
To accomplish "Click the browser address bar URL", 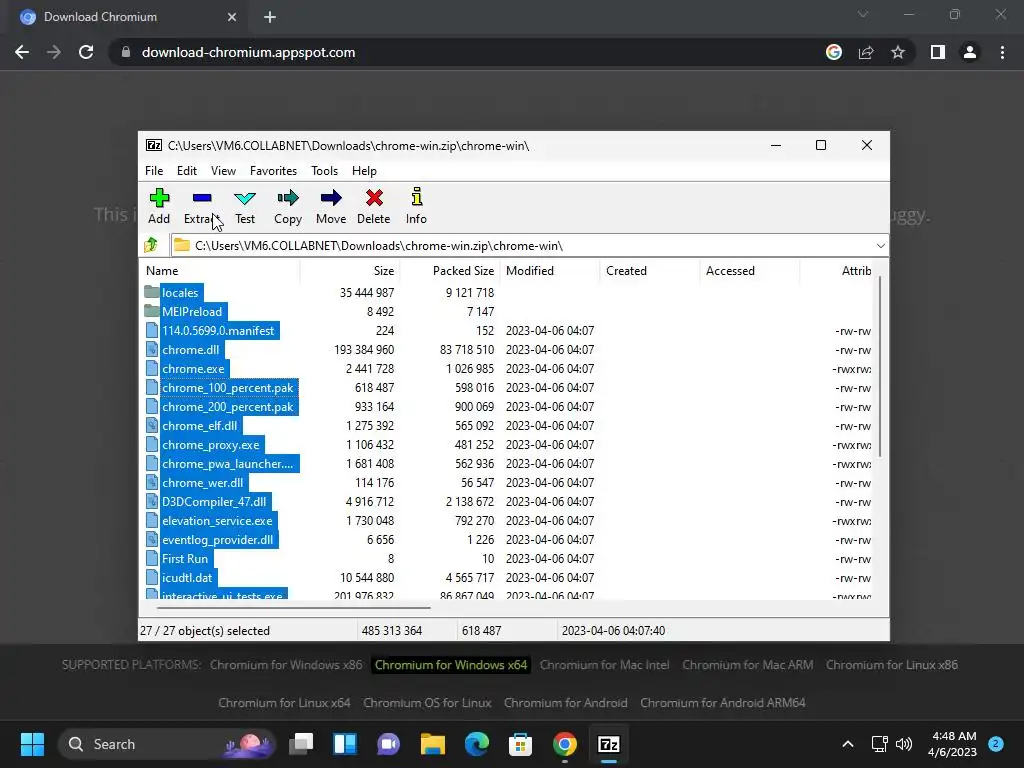I will [248, 52].
